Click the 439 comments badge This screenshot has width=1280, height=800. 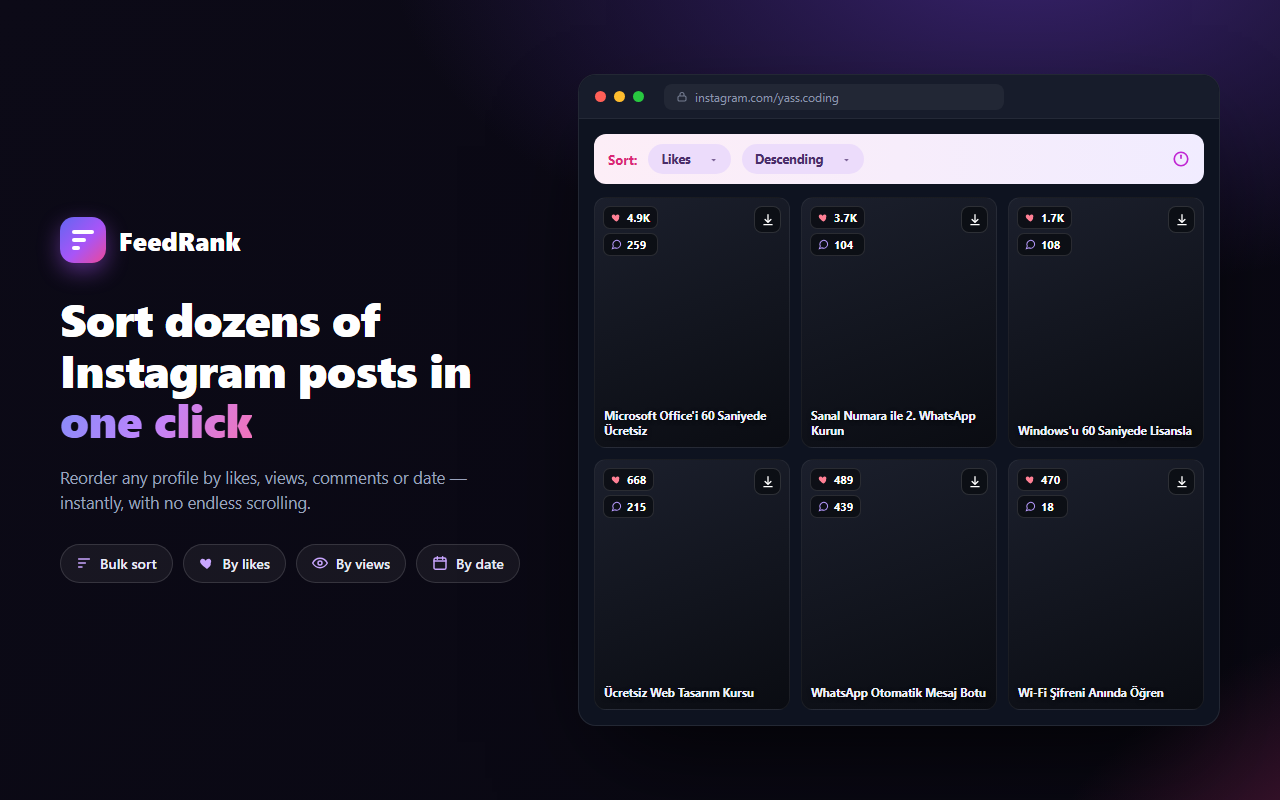click(x=837, y=507)
